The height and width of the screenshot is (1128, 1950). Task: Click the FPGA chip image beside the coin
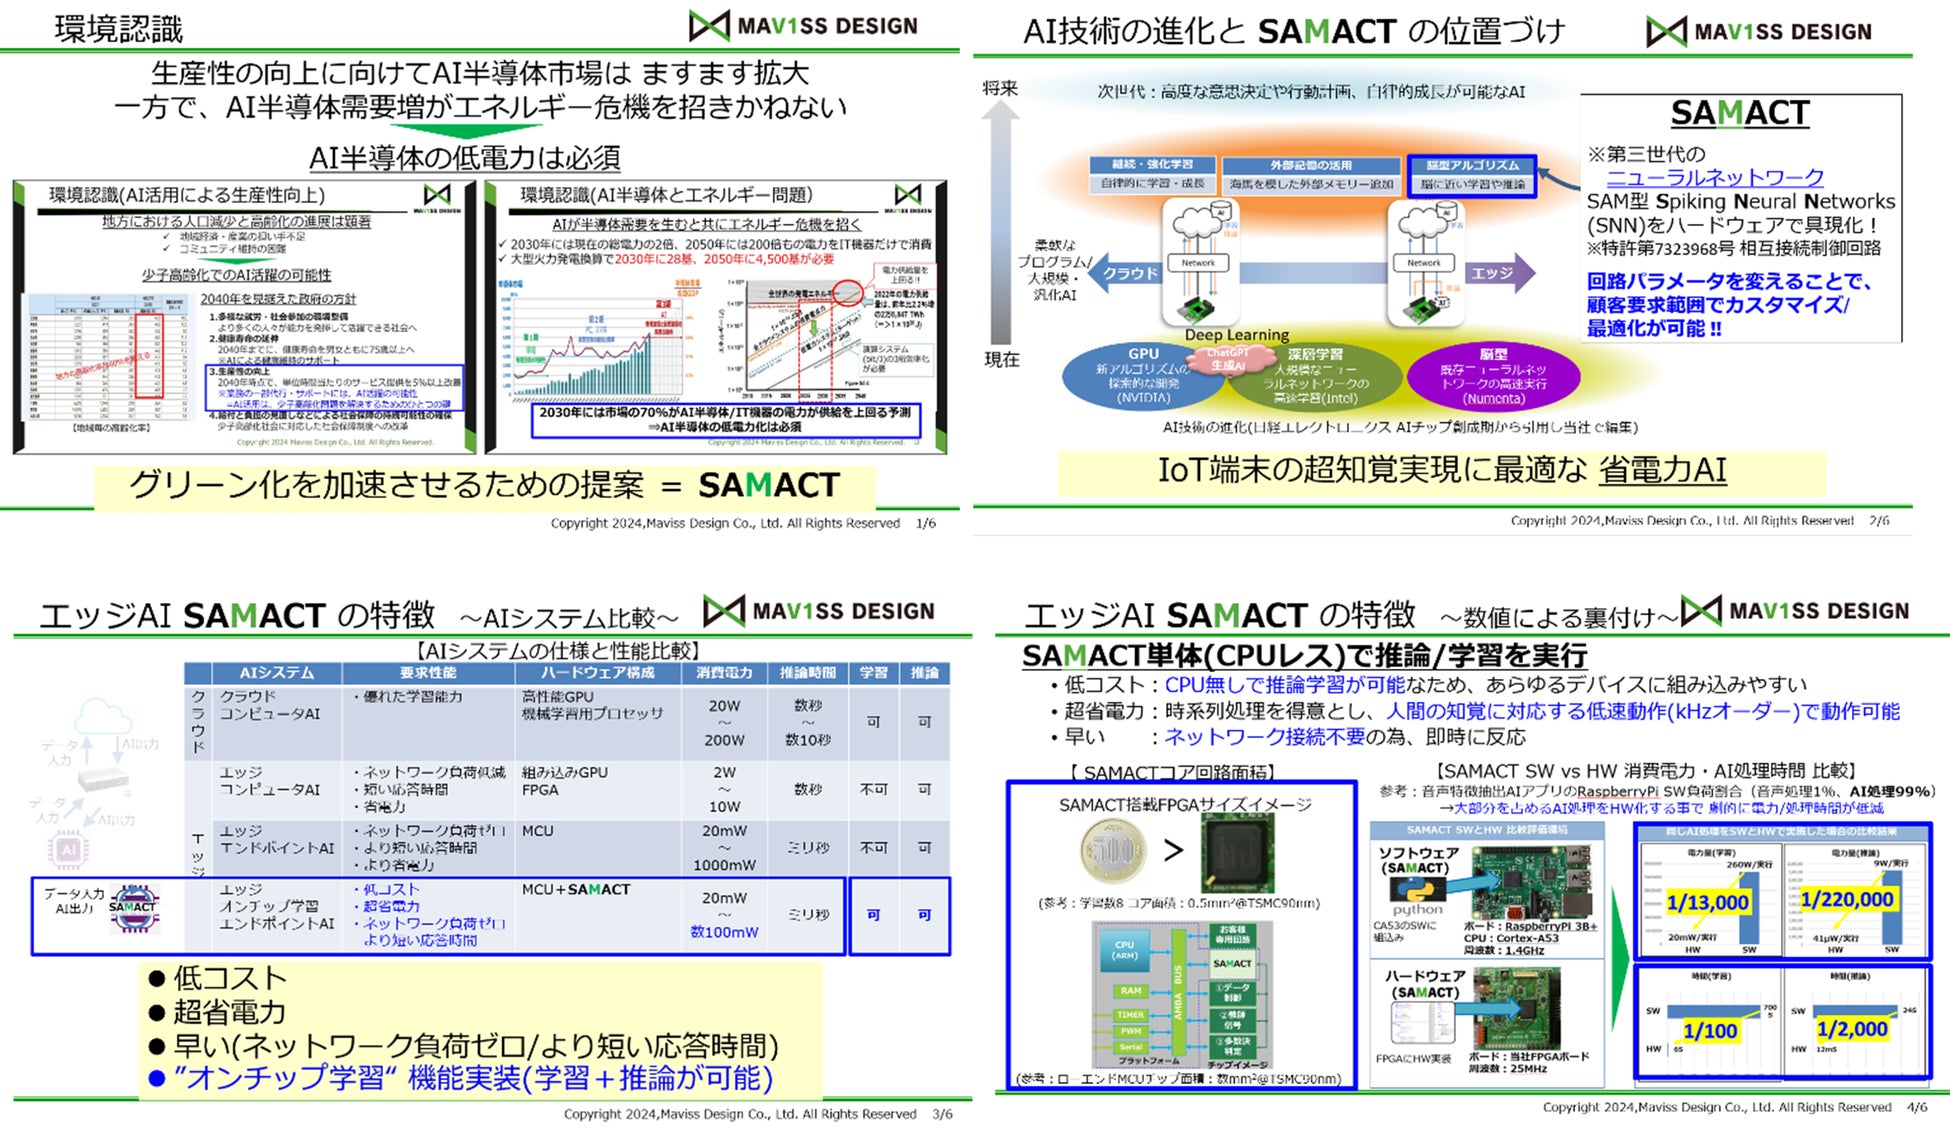point(1236,853)
